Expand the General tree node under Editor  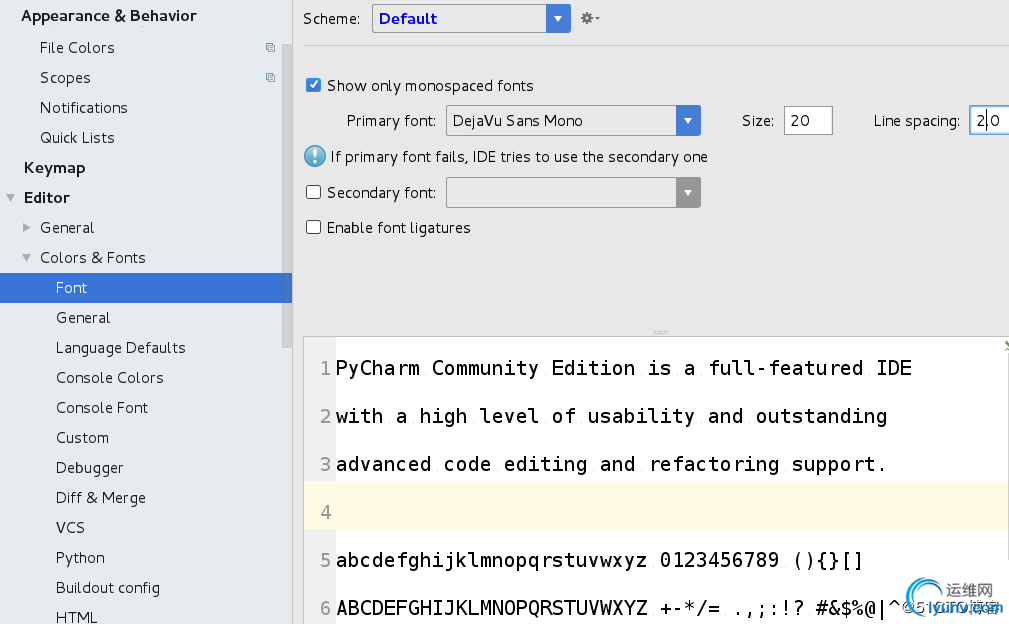point(27,228)
